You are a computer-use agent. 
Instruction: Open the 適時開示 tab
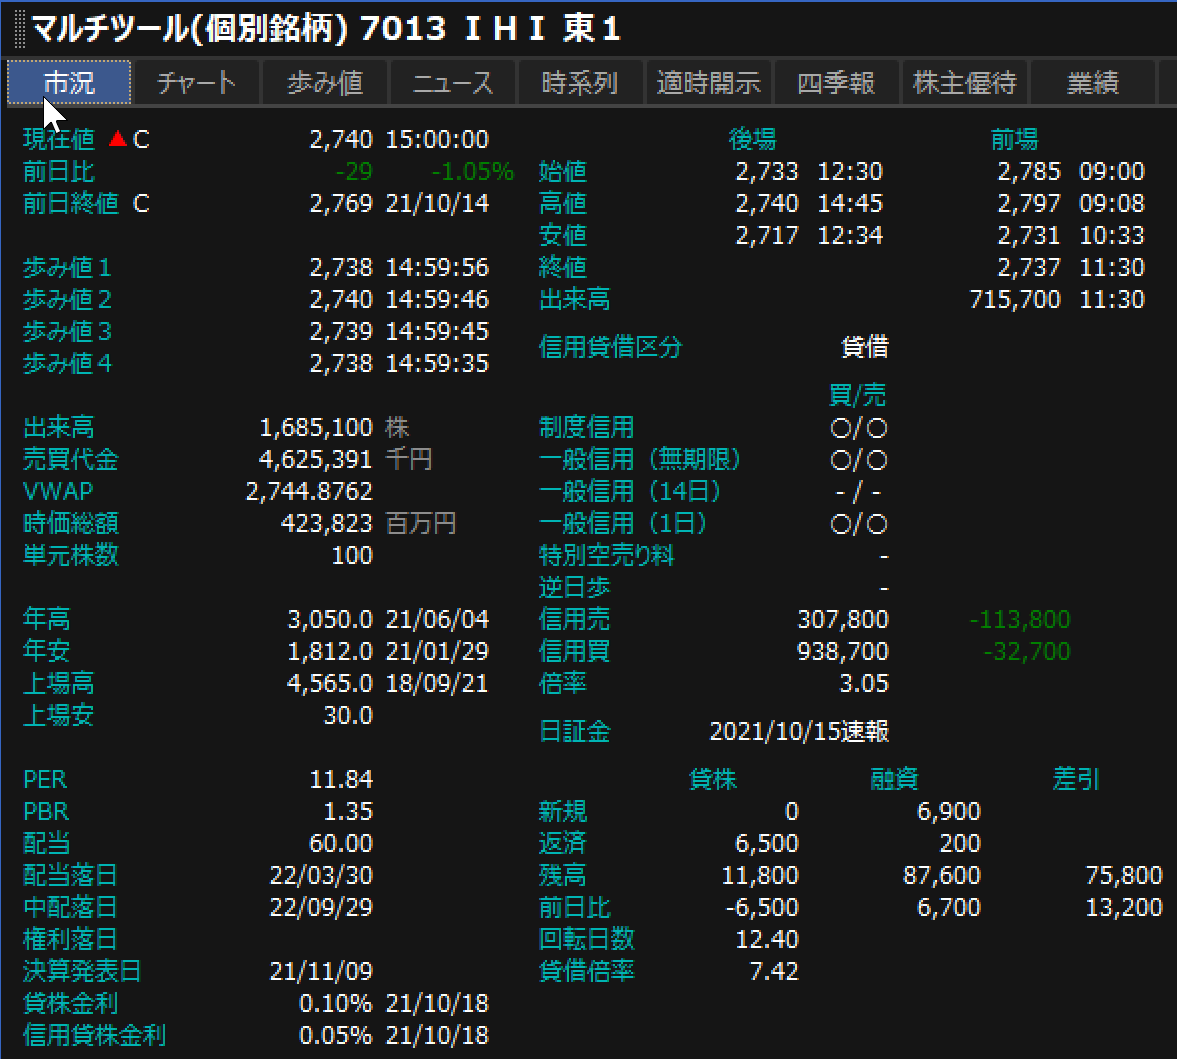pyautogui.click(x=708, y=83)
